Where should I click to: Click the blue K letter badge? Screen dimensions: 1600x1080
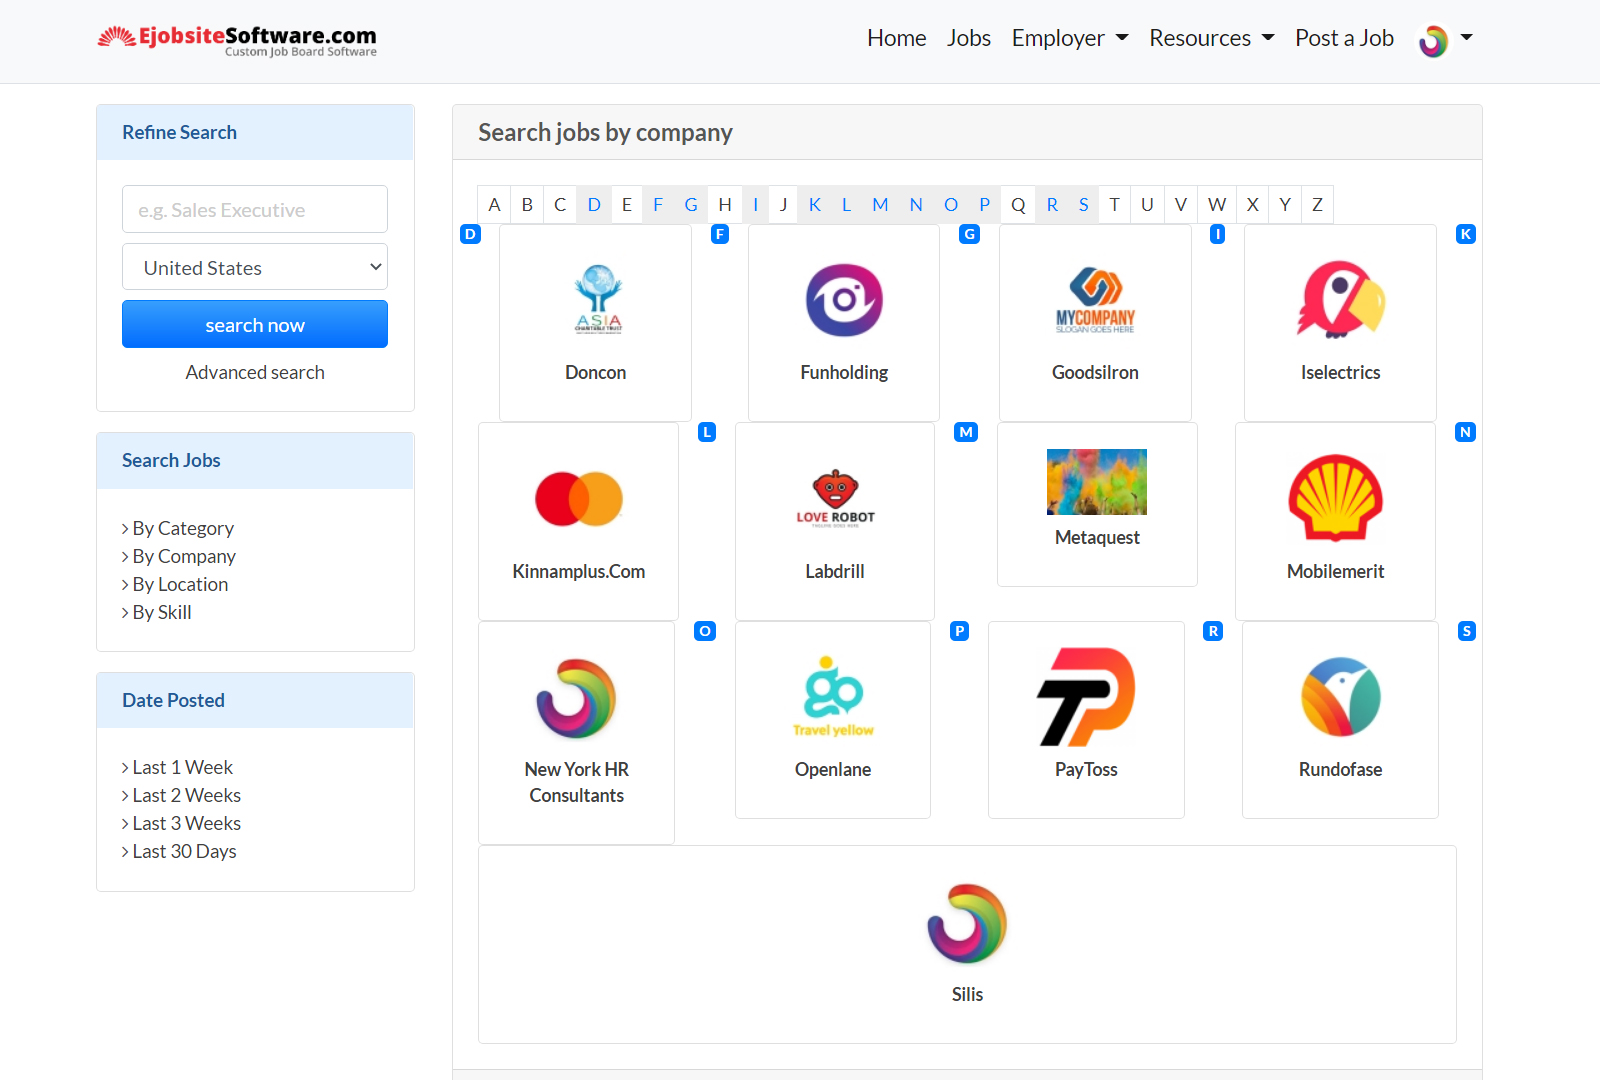(1466, 234)
